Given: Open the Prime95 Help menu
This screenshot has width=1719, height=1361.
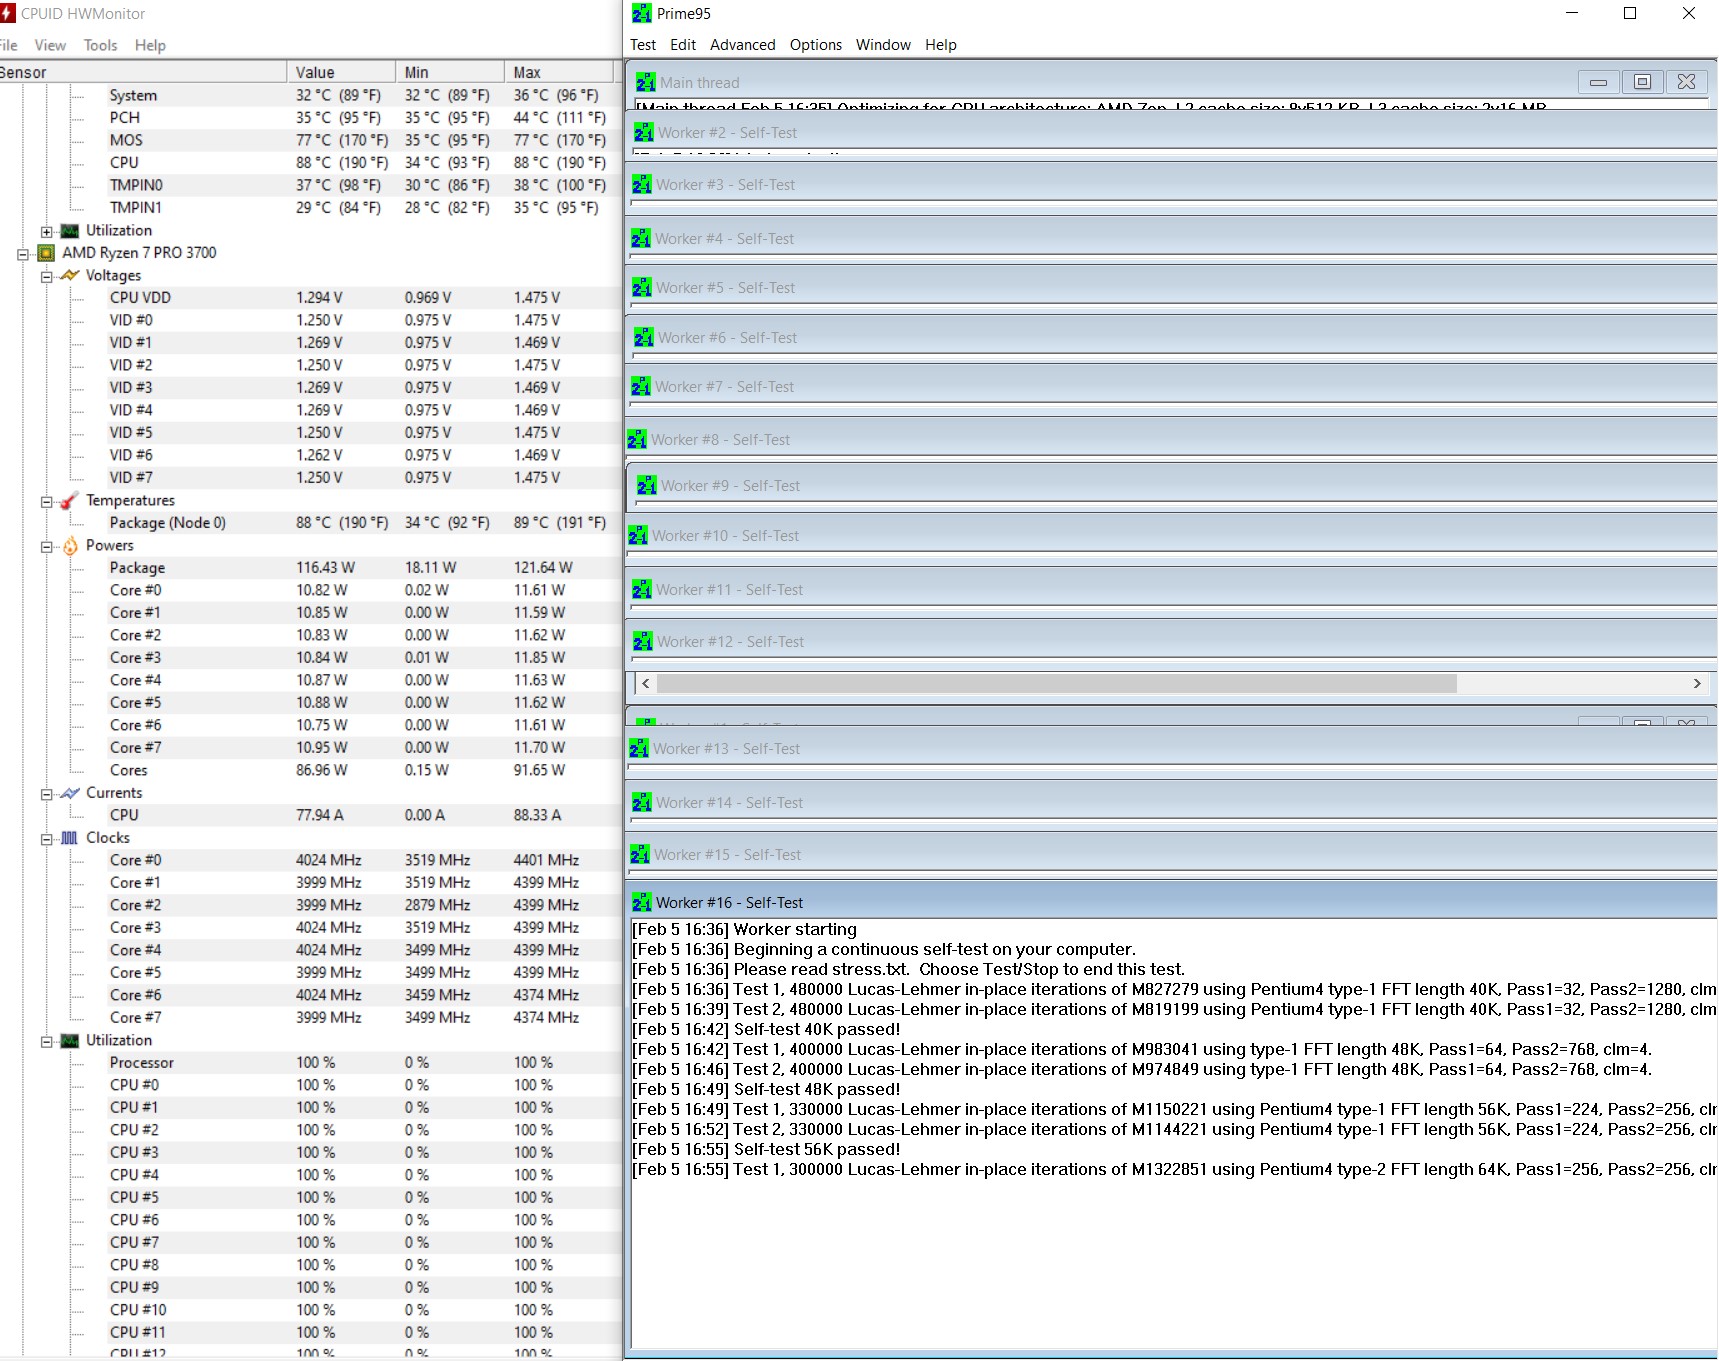Looking at the screenshot, I should 941,45.
